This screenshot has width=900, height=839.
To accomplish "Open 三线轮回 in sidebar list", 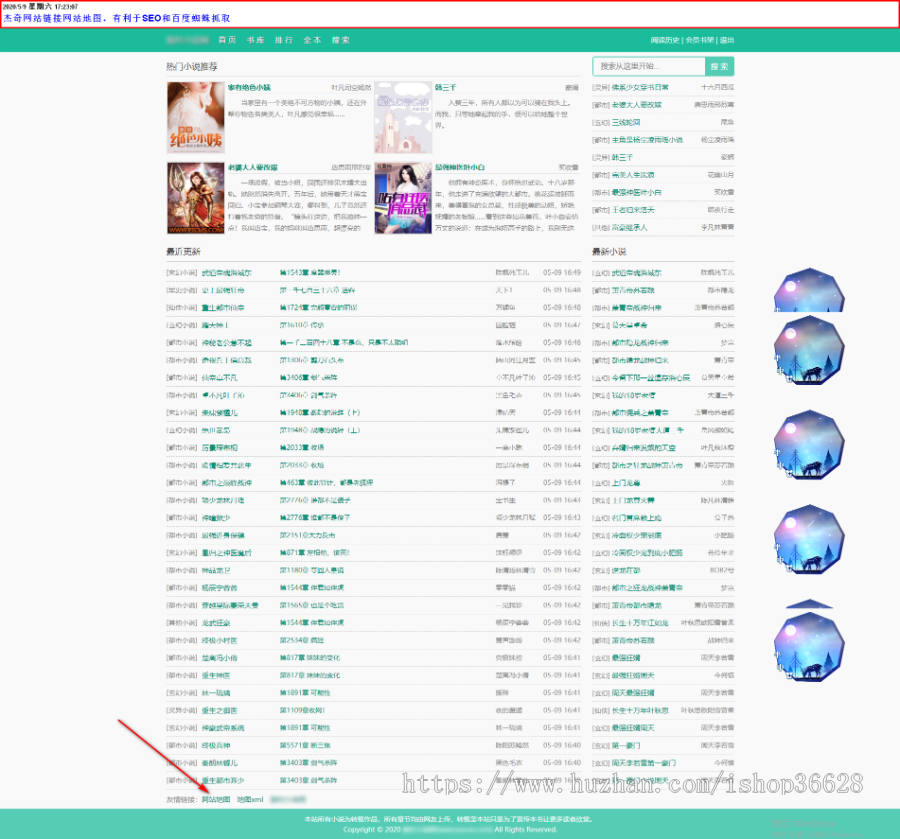I will (626, 122).
